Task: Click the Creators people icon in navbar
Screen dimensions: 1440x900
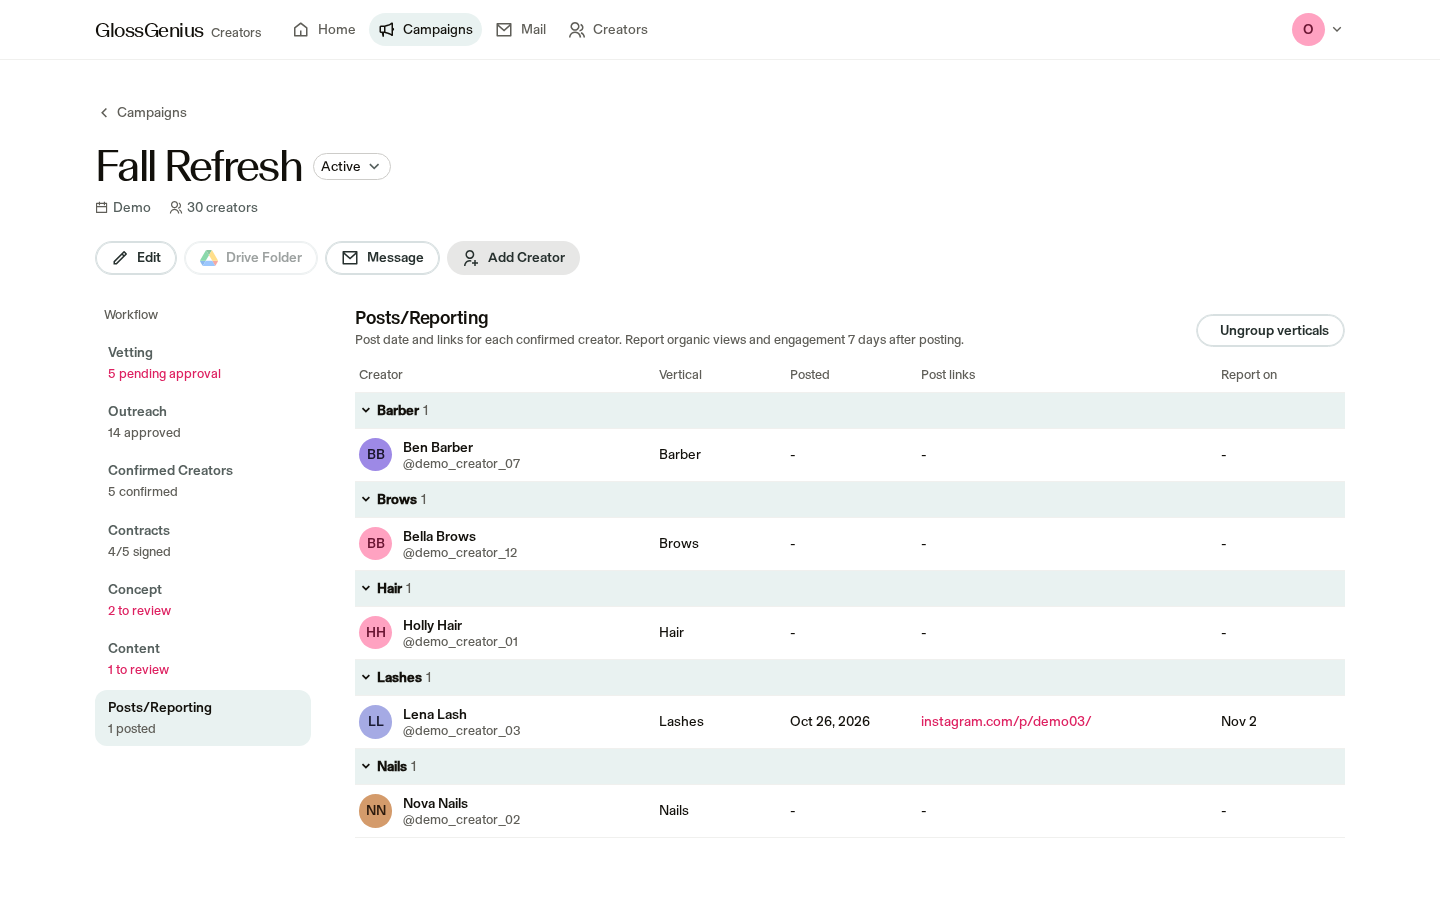Action: (577, 30)
